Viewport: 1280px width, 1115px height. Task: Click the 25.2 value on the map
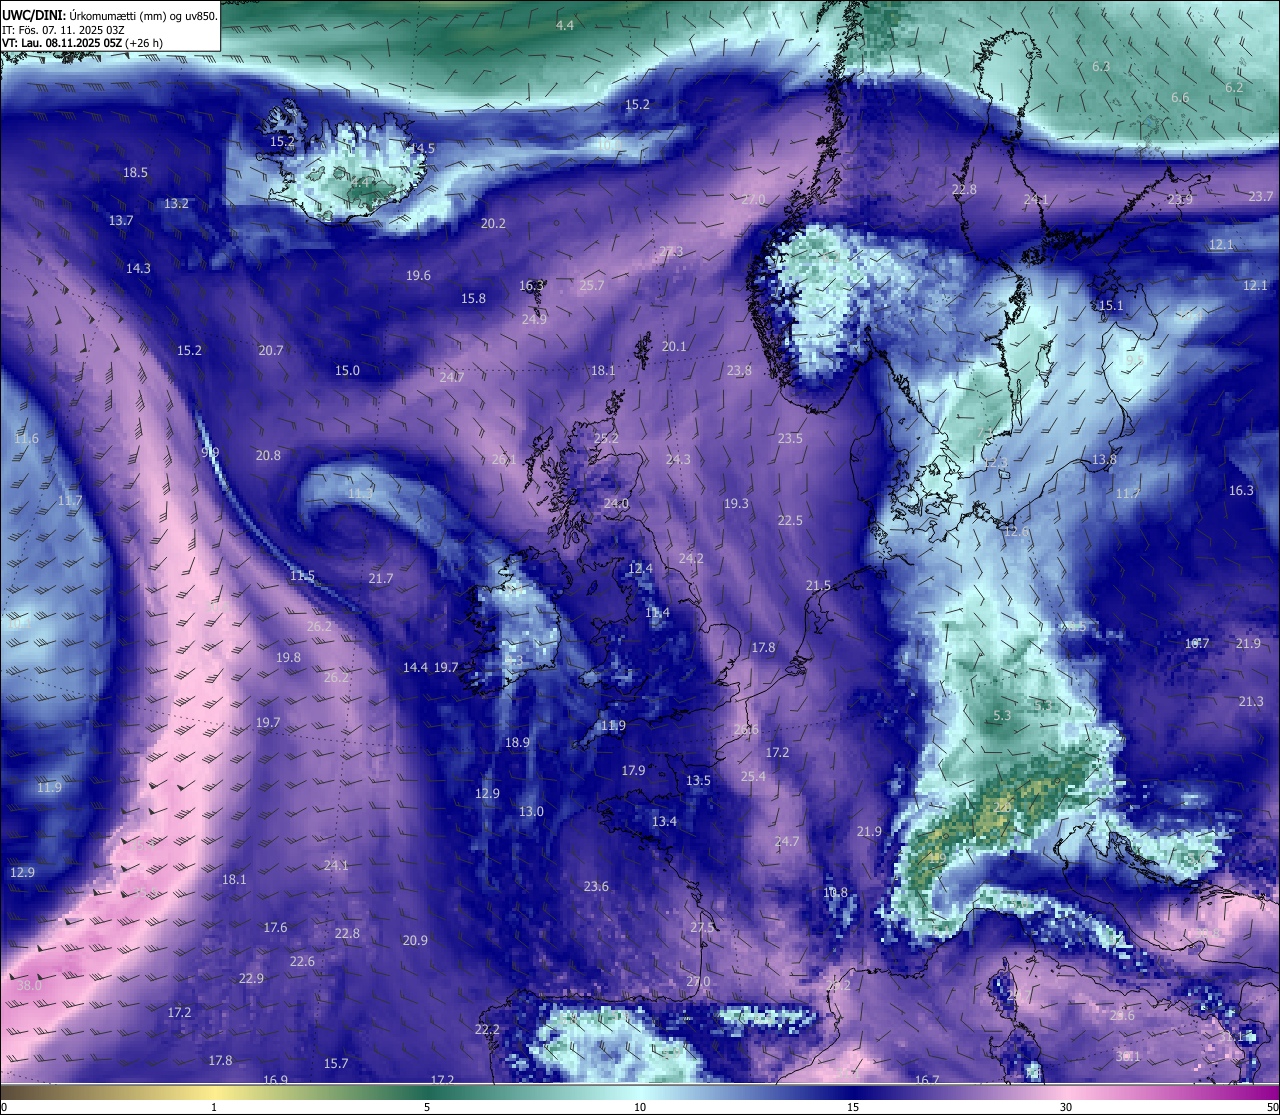(606, 438)
